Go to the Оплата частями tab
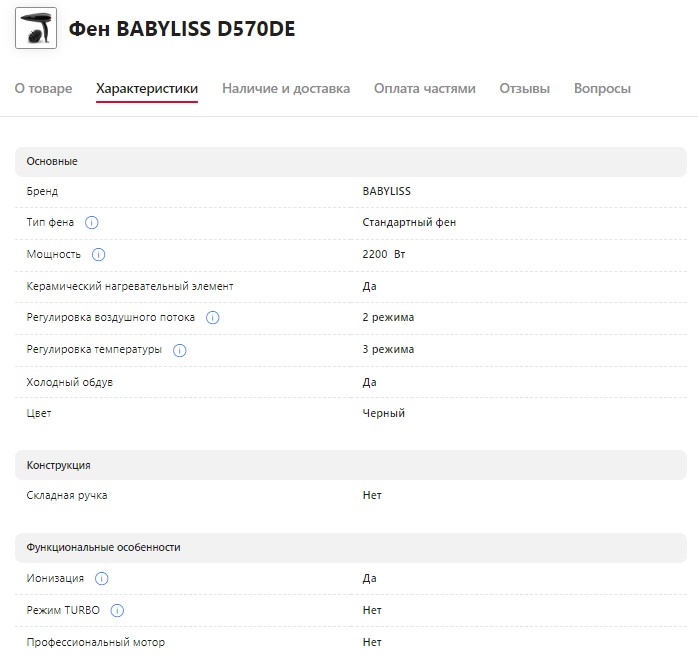Screen dimensions: 698x662 click(x=425, y=89)
